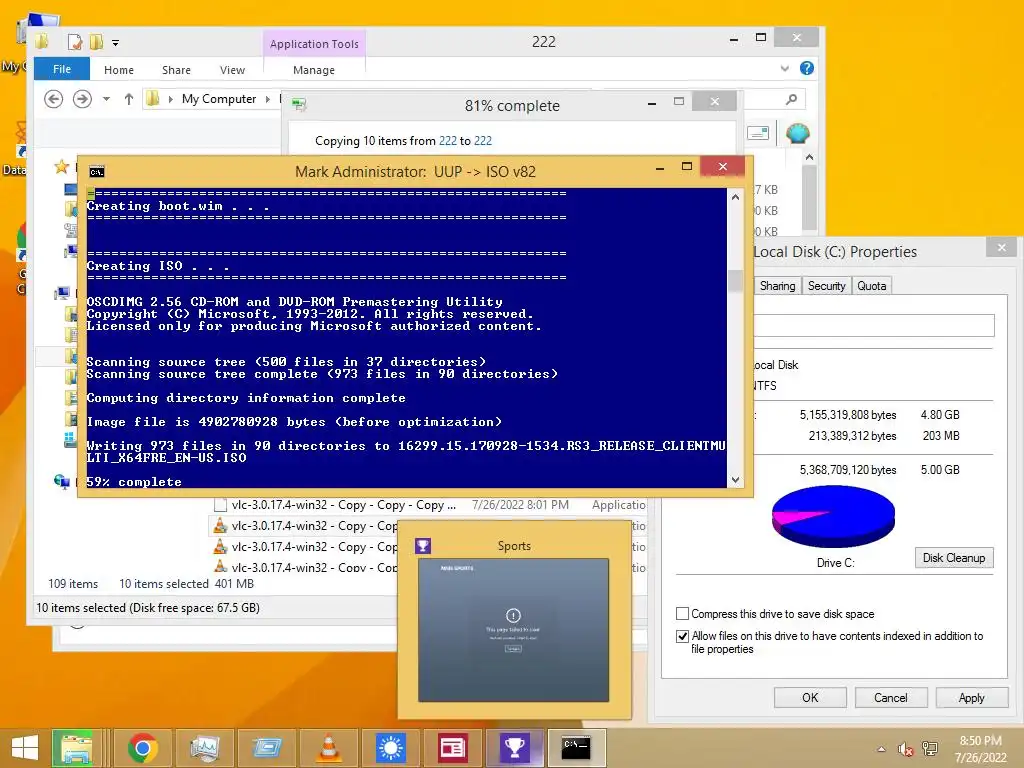Open the News app from the taskbar
This screenshot has height=768, width=1024.
coord(453,748)
